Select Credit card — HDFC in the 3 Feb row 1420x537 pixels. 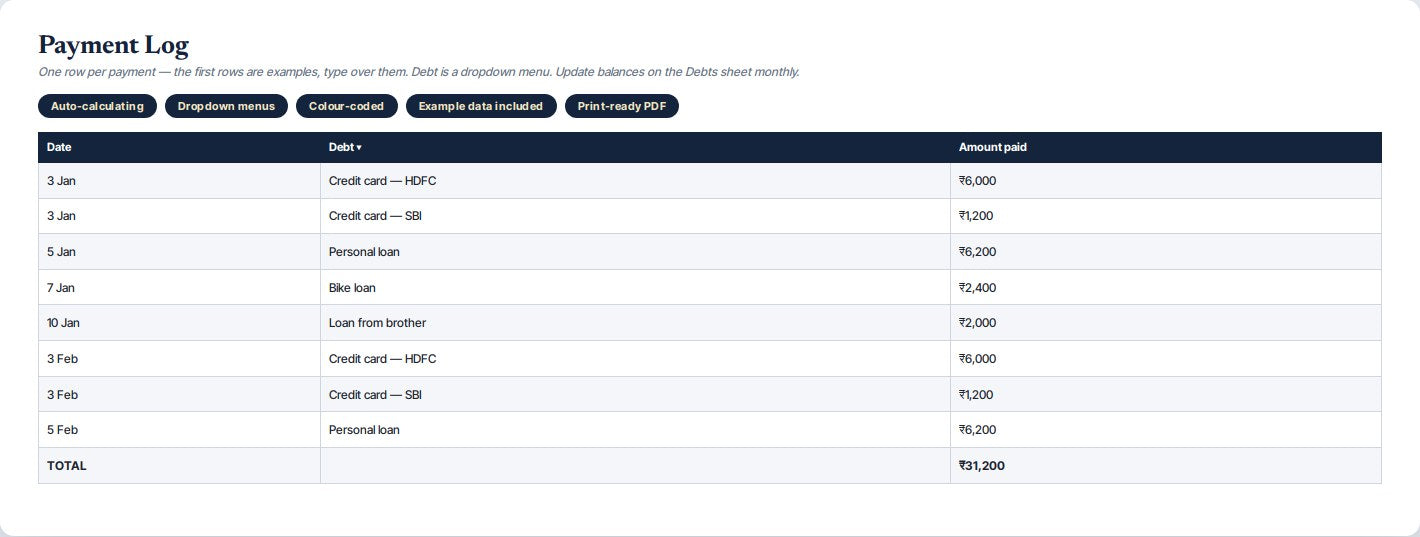(635, 359)
